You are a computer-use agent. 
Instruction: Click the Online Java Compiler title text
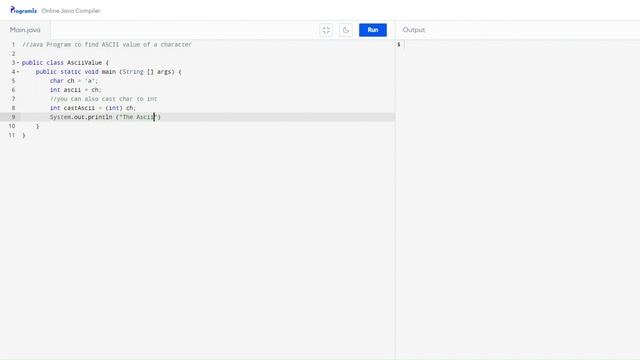tap(71, 11)
